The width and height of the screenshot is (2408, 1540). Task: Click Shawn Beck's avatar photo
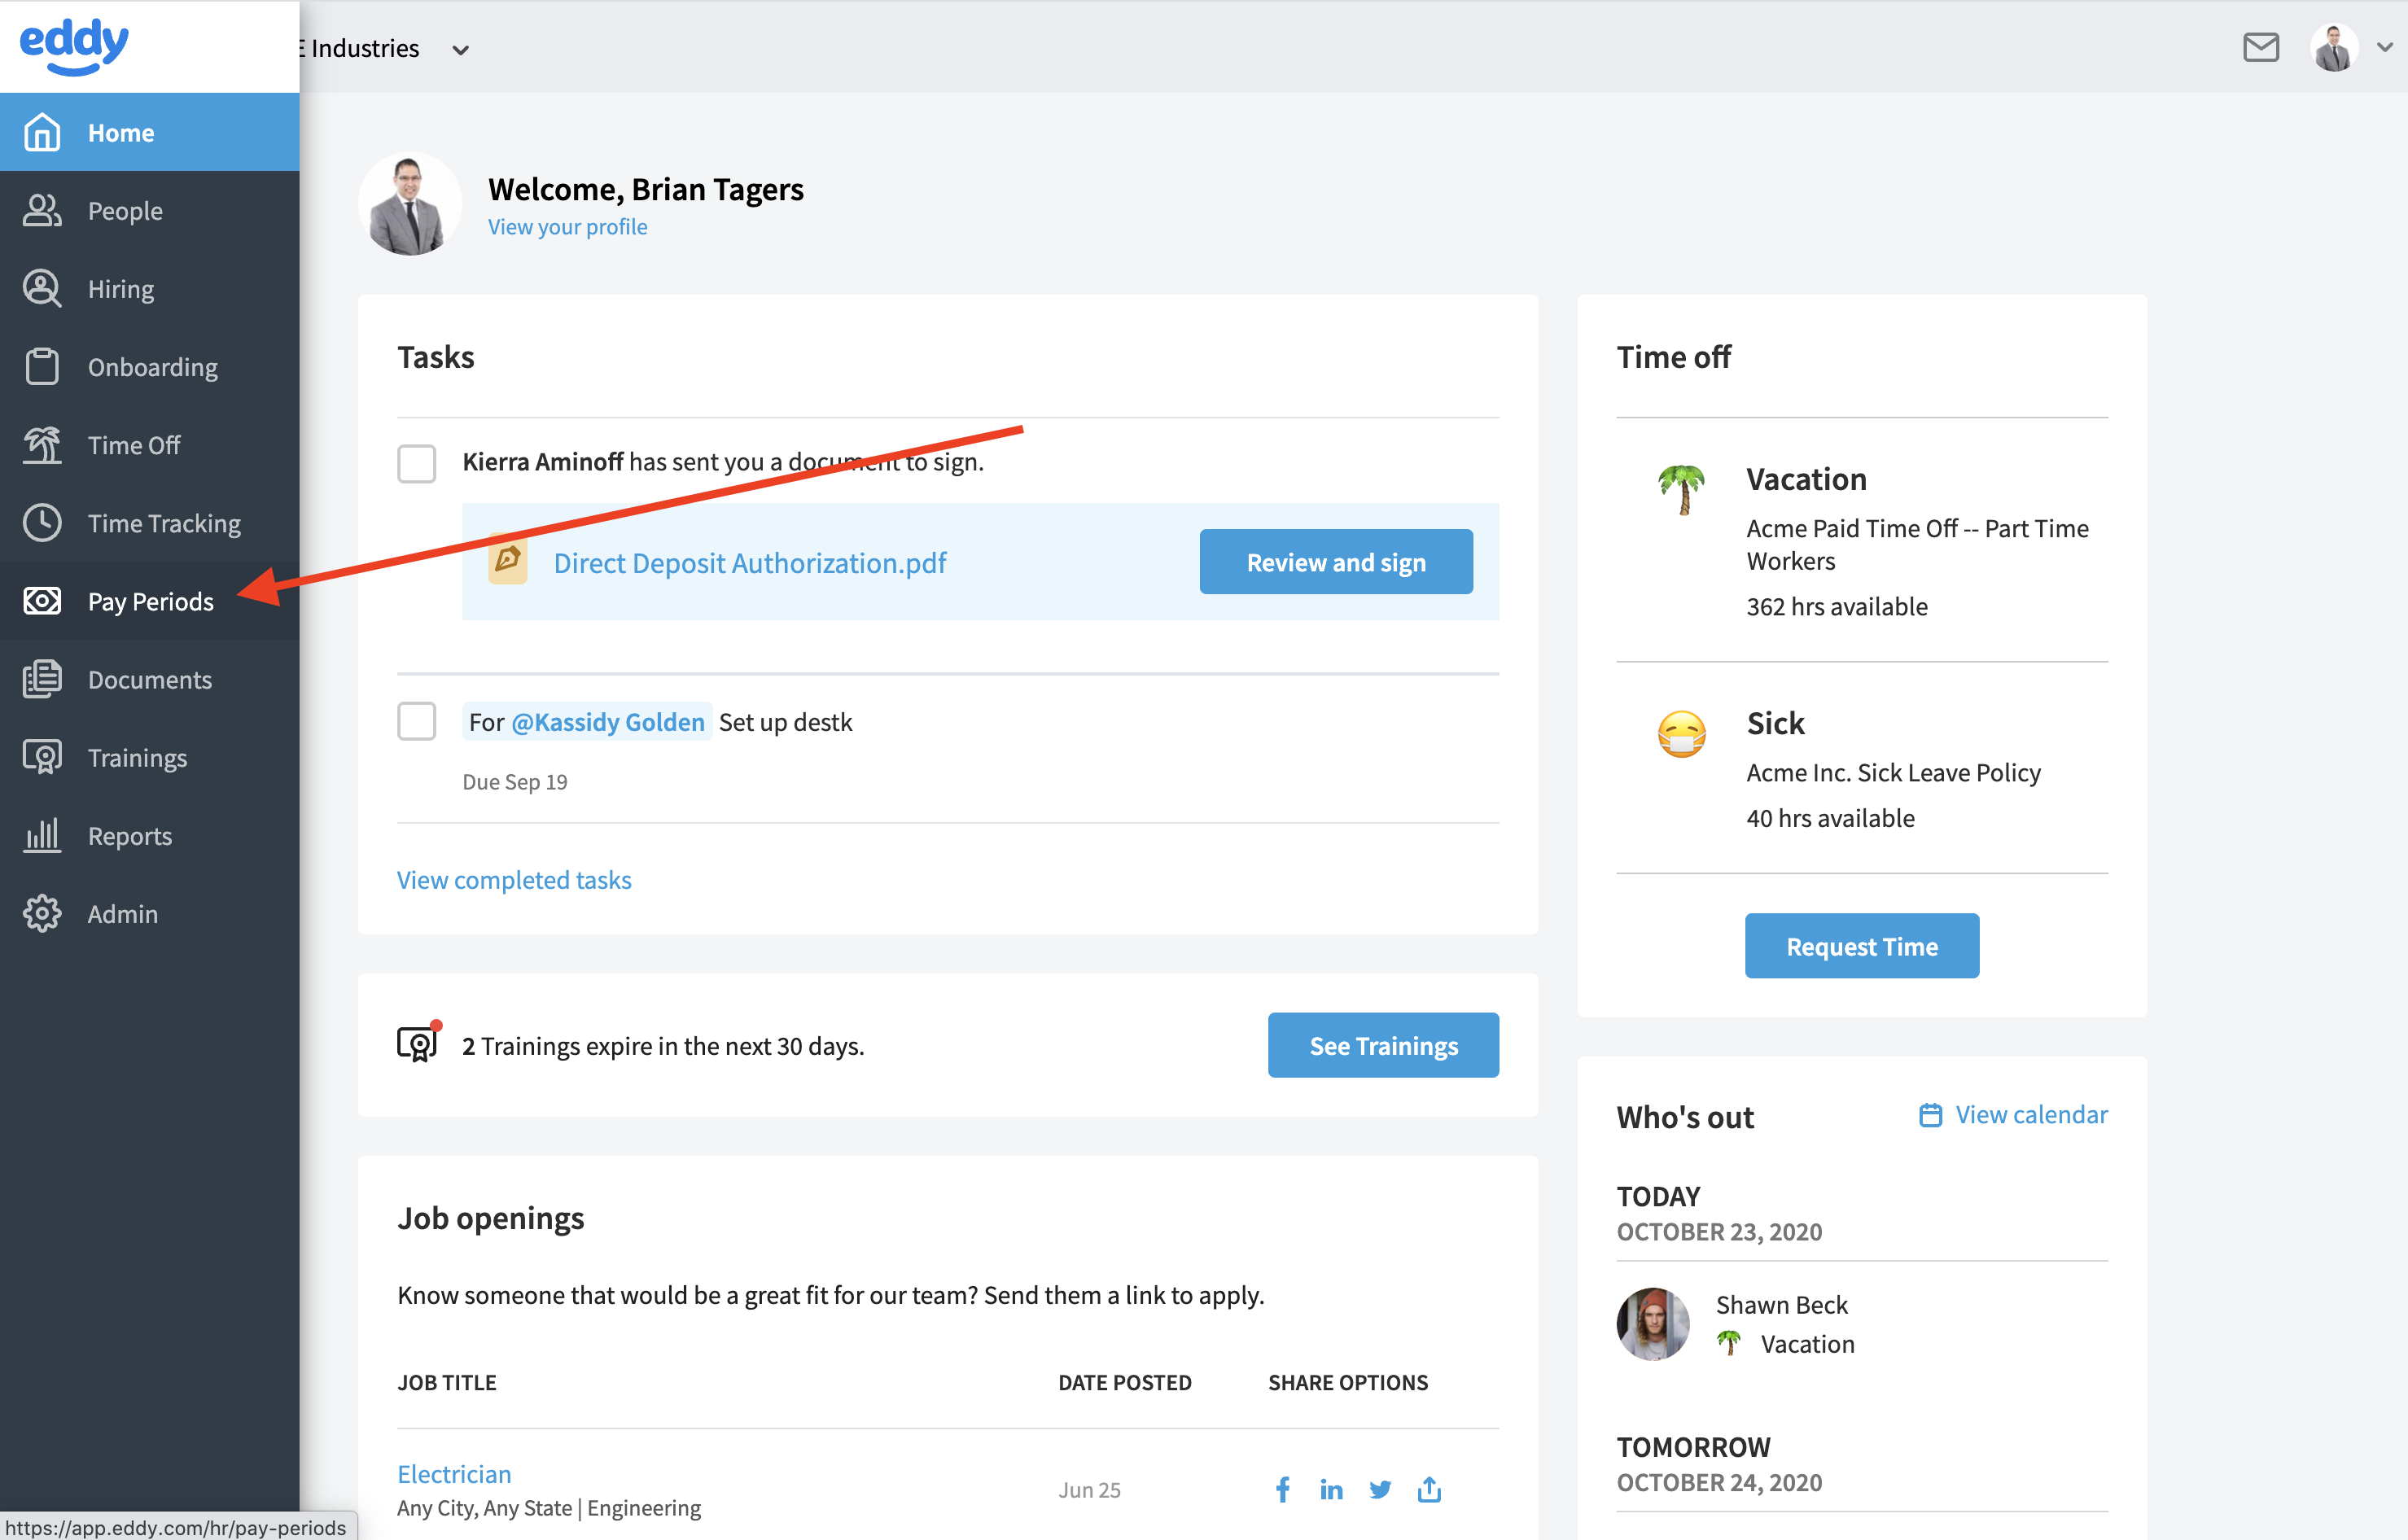(1653, 1323)
